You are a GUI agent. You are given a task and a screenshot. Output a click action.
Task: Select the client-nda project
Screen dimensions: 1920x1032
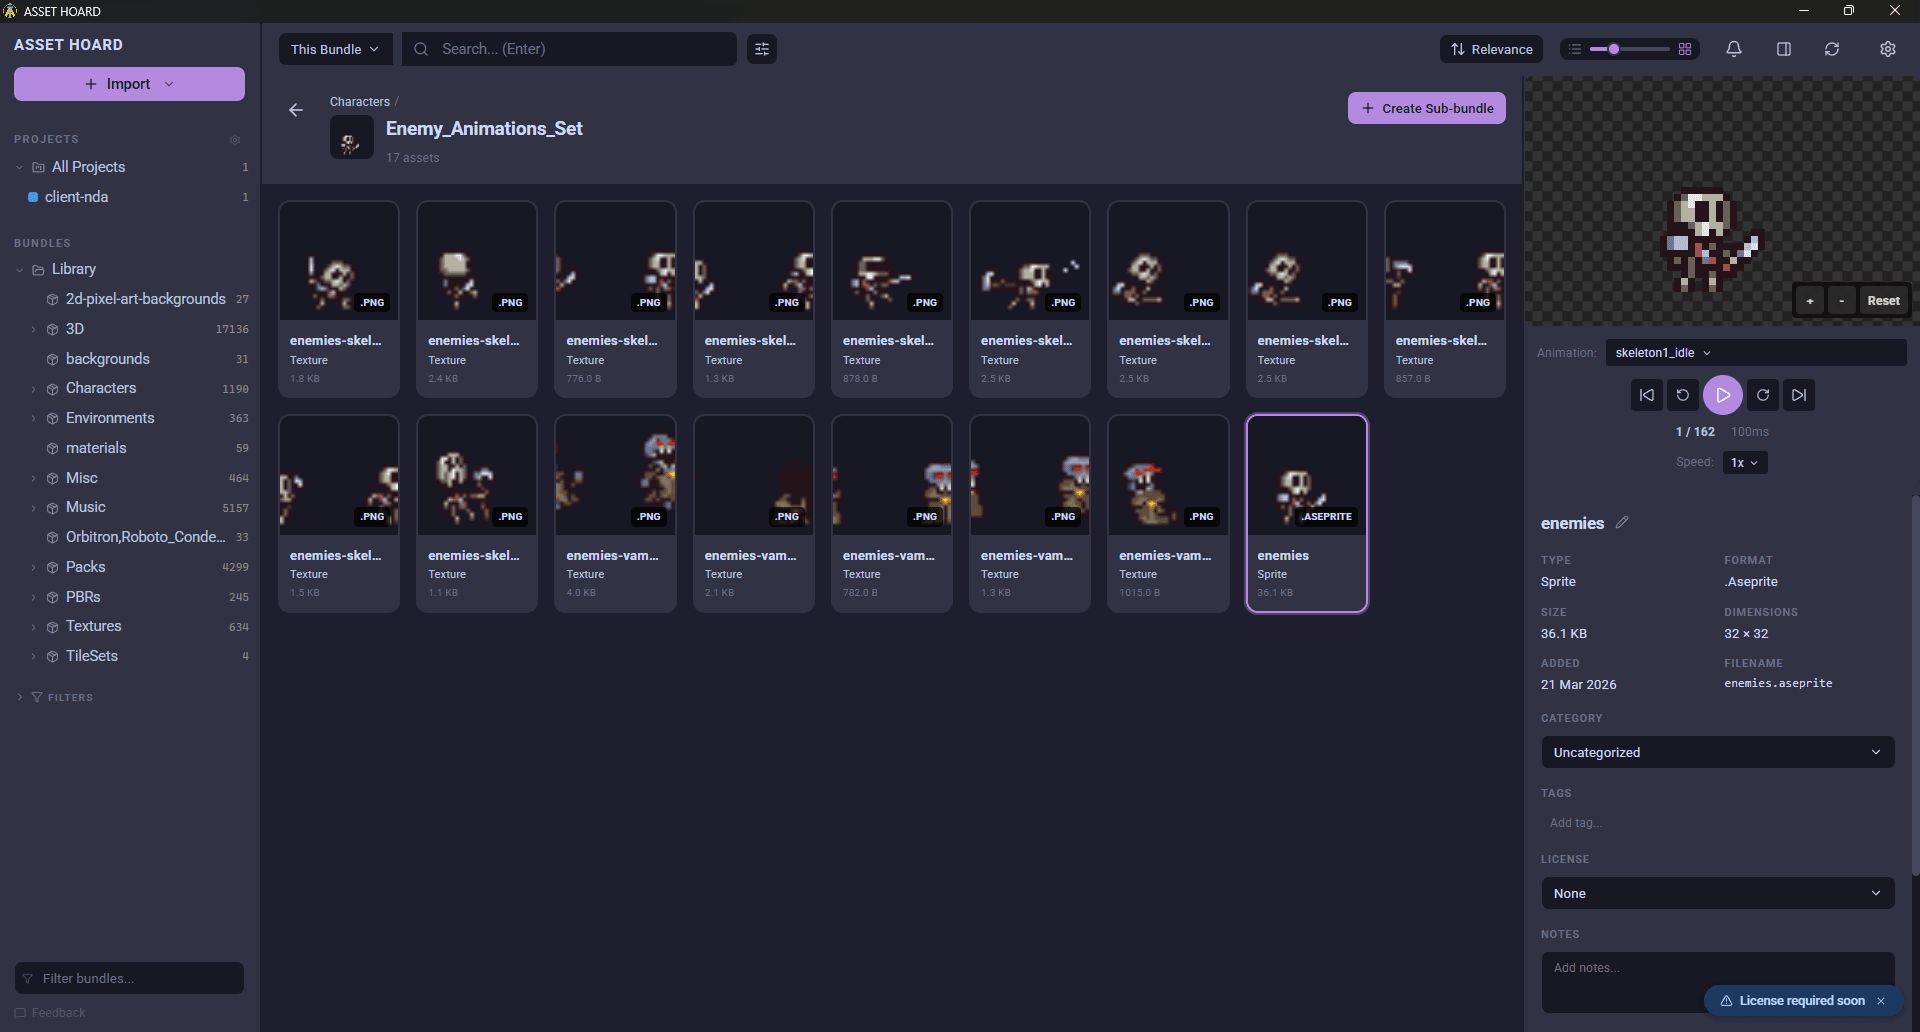(x=76, y=197)
